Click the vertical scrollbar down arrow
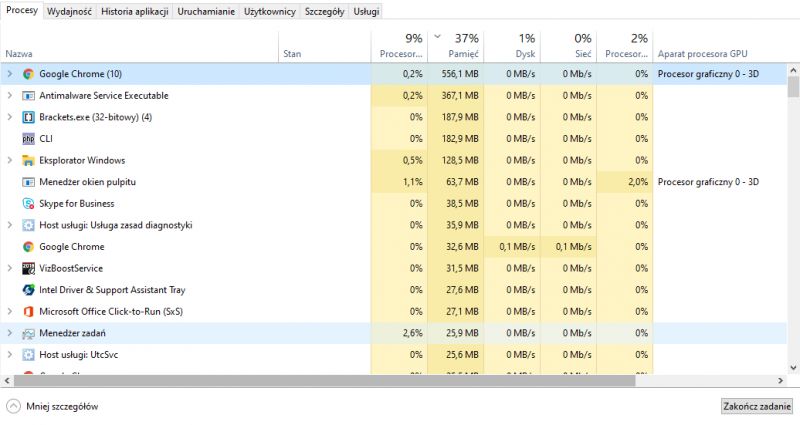800x425 pixels. coord(793,367)
